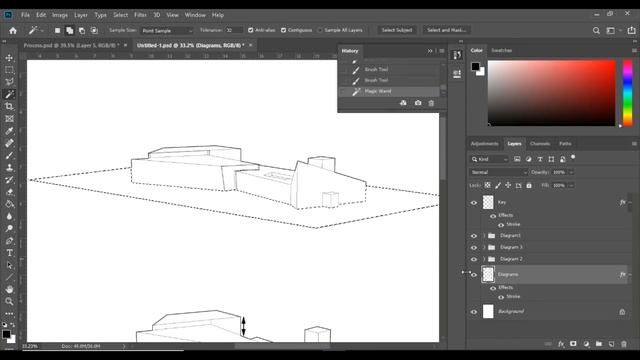Viewport: 640px width, 360px height.
Task: Expand the Diagram1 group
Action: (x=484, y=236)
